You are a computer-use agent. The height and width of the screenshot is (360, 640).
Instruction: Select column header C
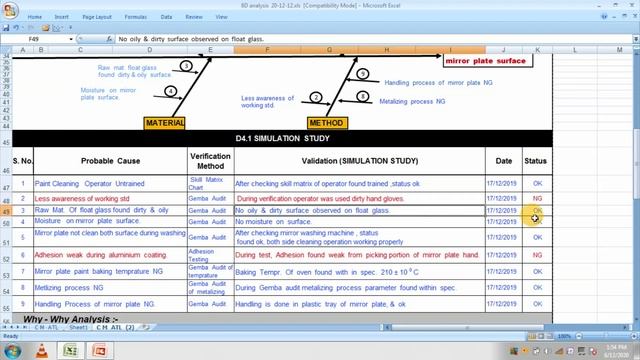click(x=80, y=50)
